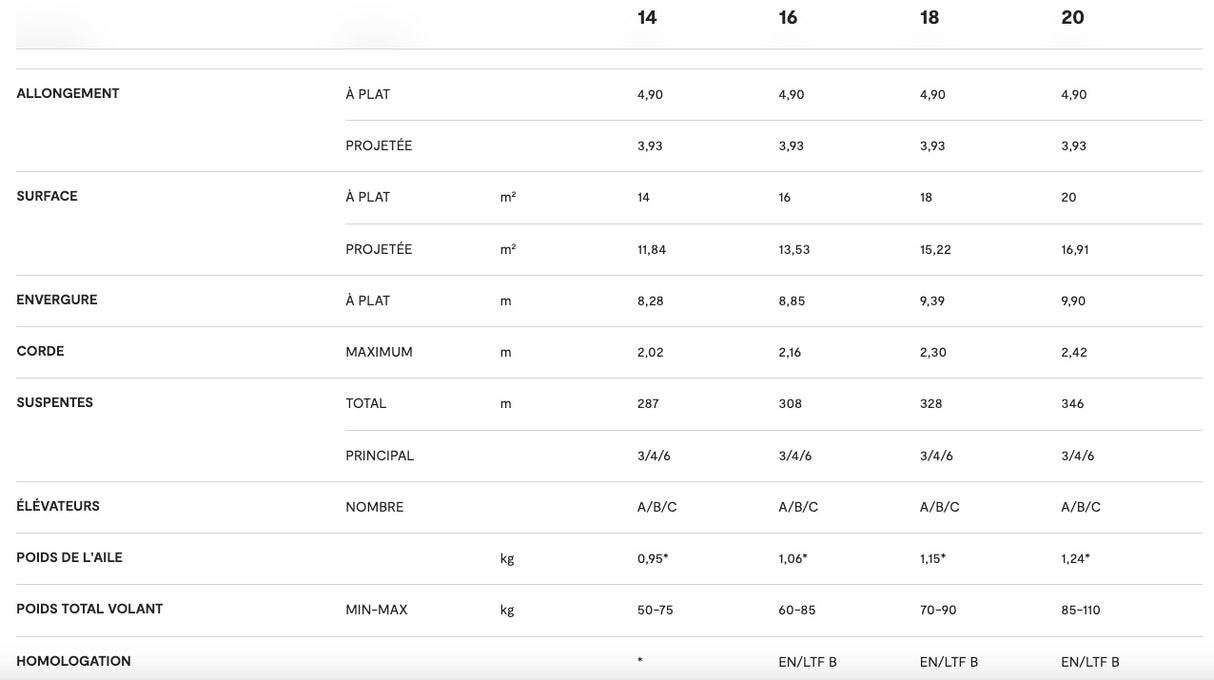Select the maximum chord value 2,02
This screenshot has width=1214, height=680.
coord(650,353)
